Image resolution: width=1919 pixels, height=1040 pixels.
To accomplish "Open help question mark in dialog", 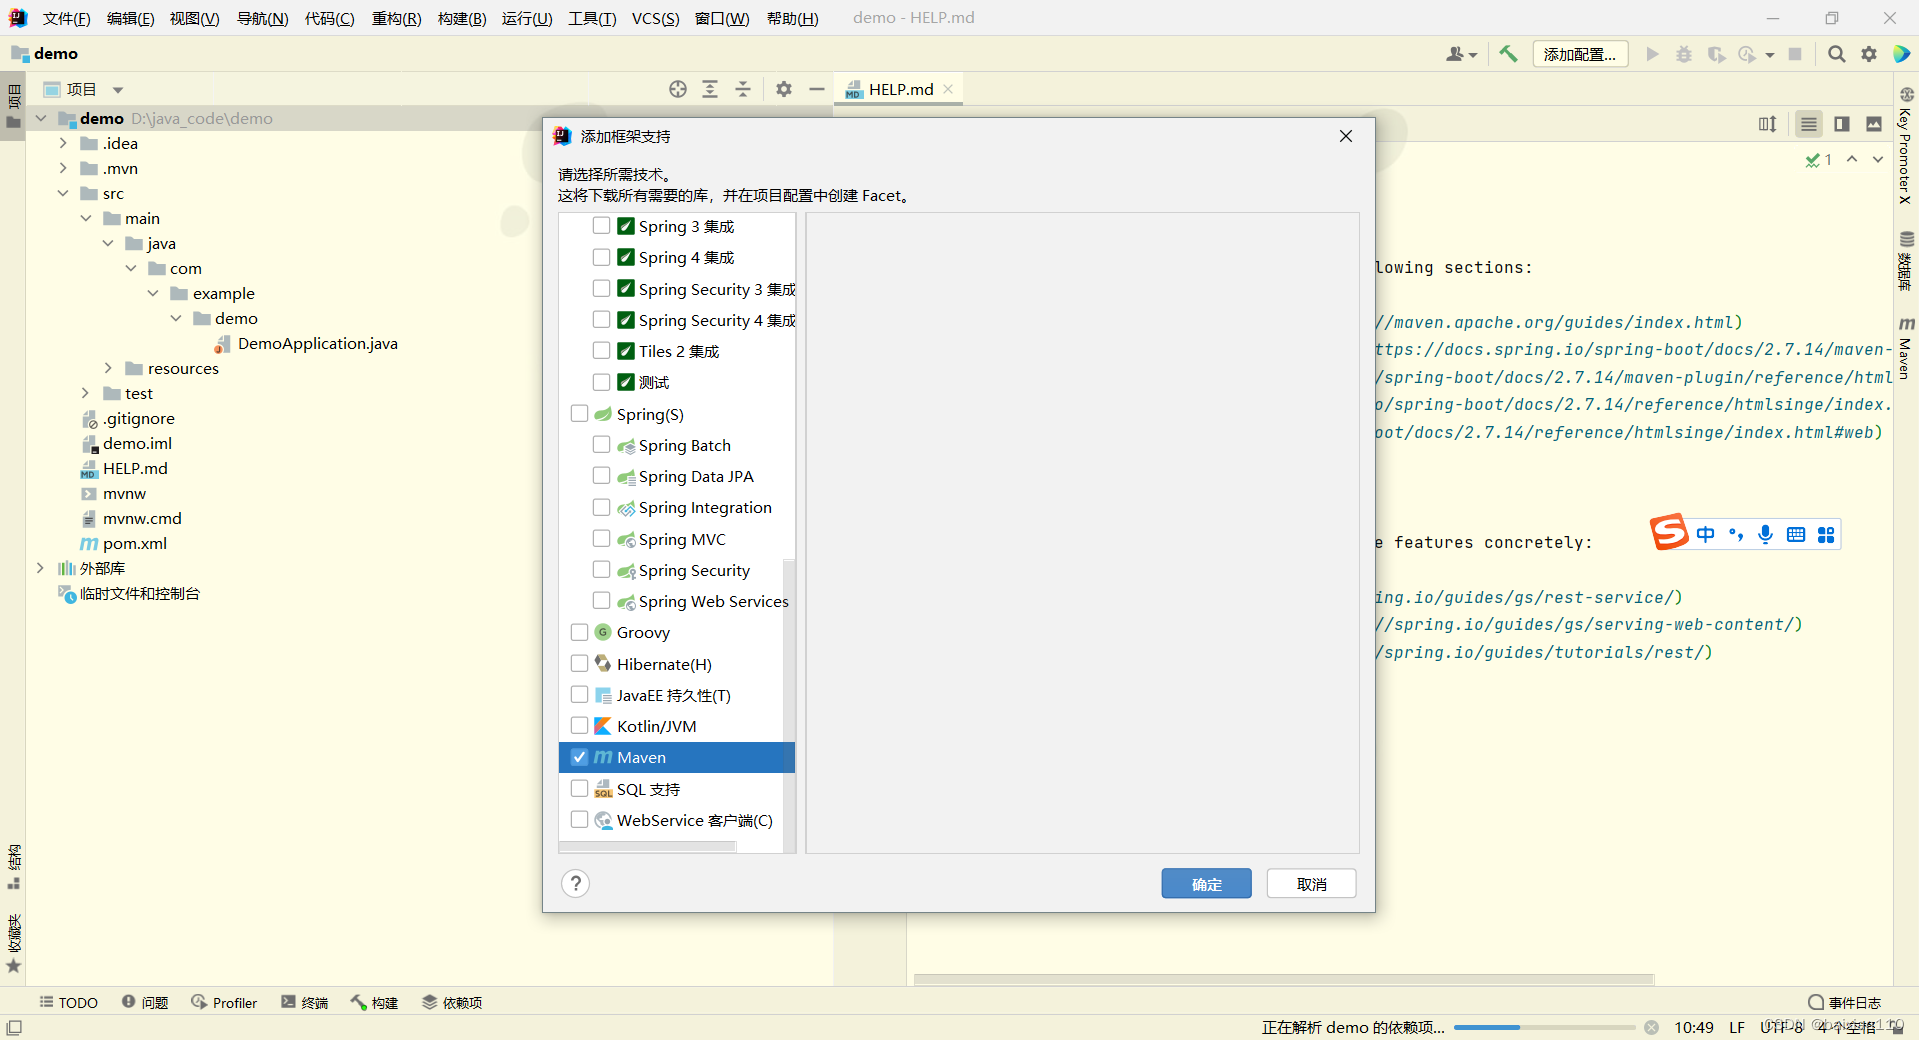I will (576, 883).
